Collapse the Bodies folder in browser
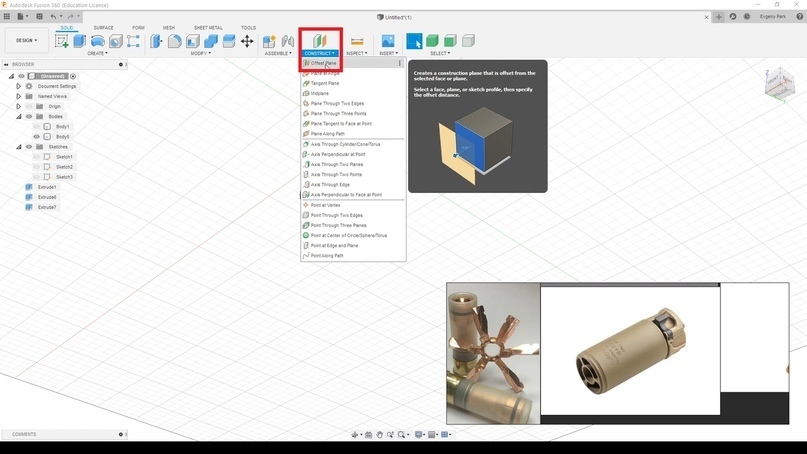The image size is (807, 454). tap(18, 117)
